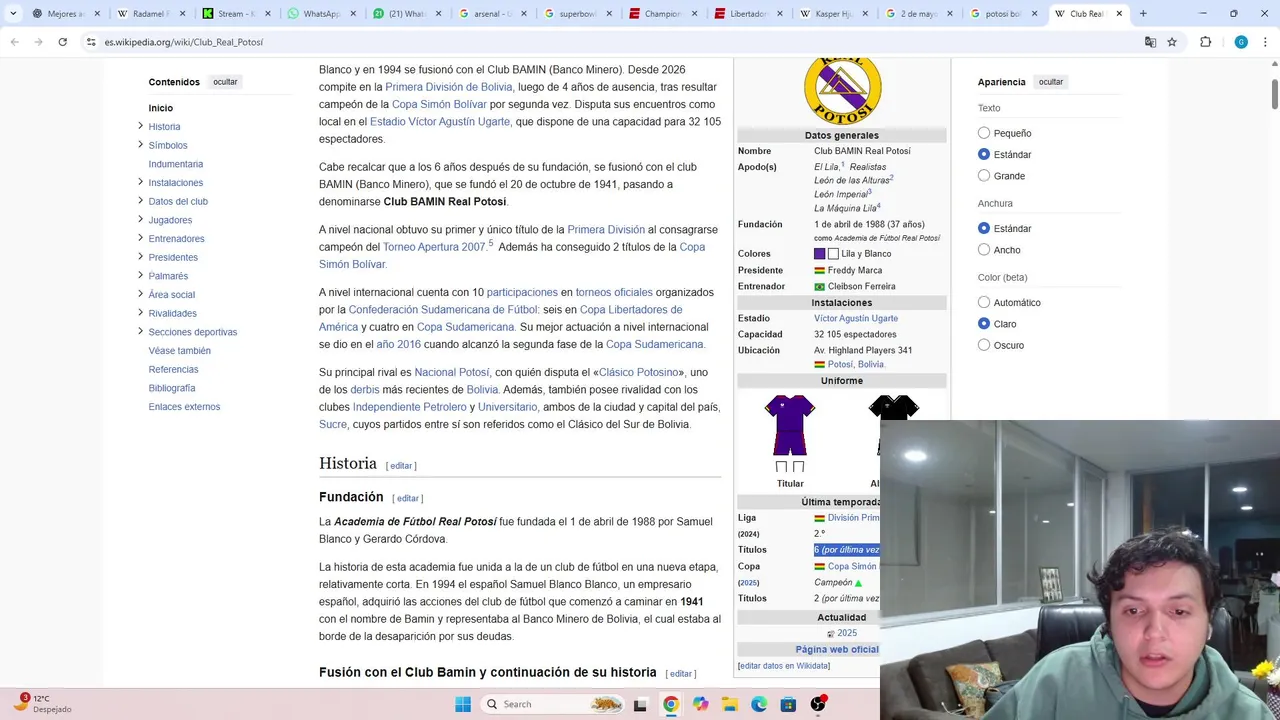This screenshot has height=720, width=1280.
Task: Switch to the WhatsApp tab
Action: pos(320,14)
